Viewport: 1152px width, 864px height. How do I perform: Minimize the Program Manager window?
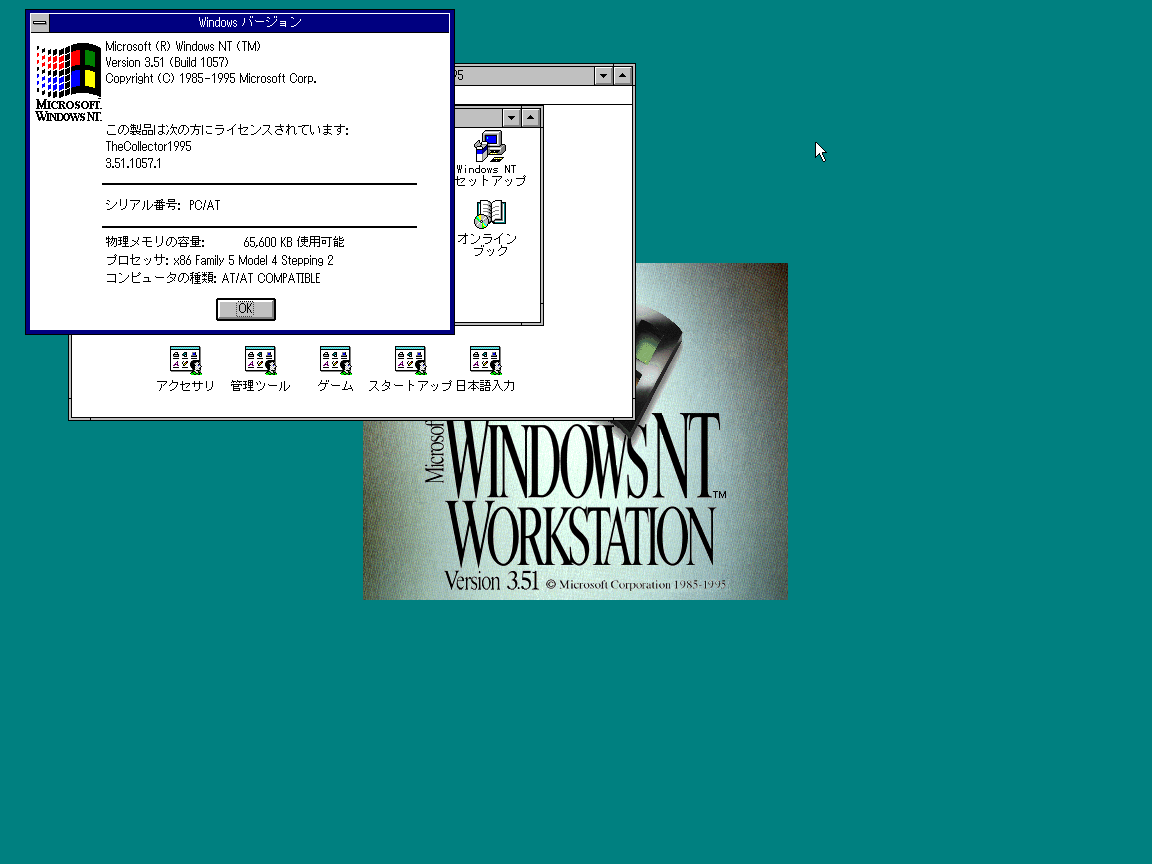(x=603, y=75)
